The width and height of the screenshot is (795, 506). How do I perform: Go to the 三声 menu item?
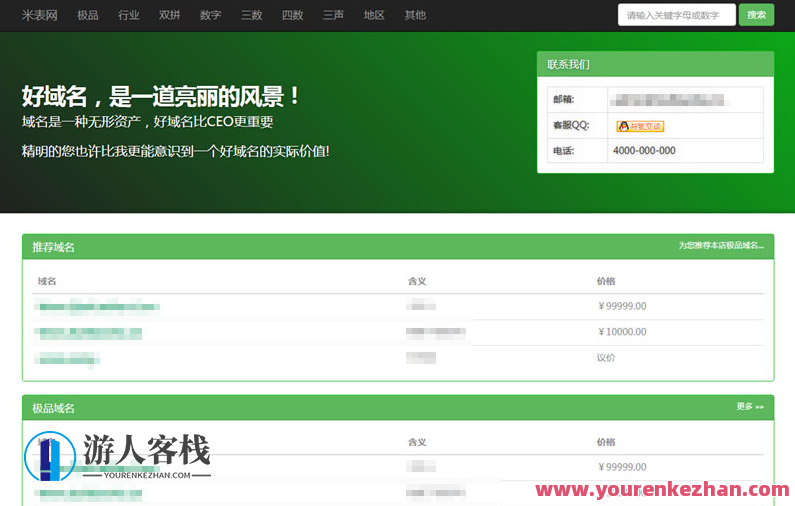[x=333, y=15]
